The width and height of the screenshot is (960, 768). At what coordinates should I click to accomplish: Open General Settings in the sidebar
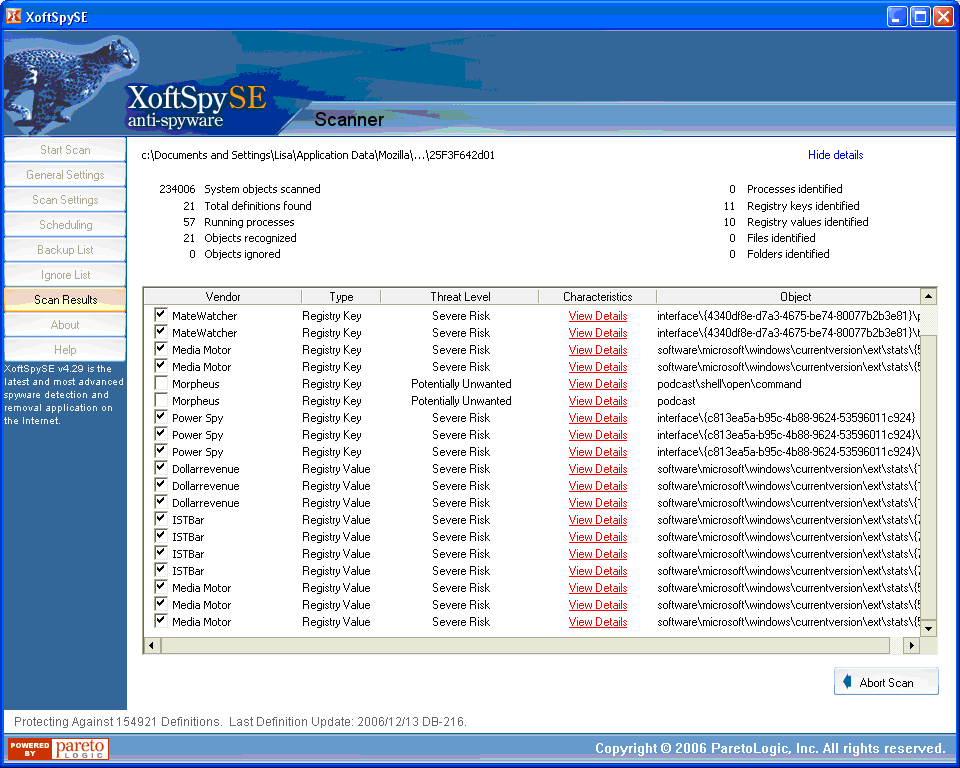[65, 175]
